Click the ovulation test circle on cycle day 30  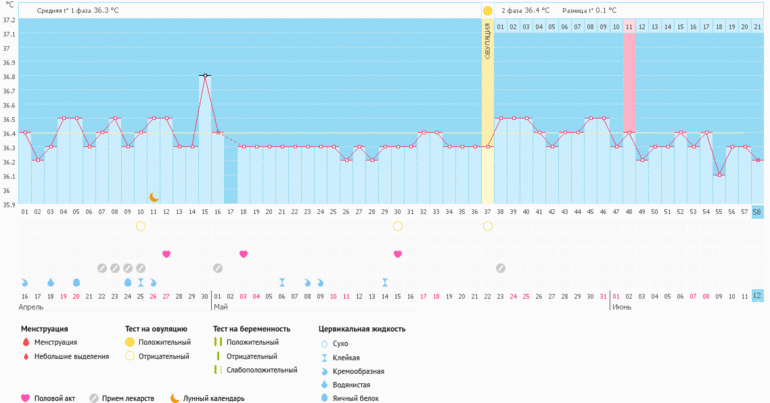398,226
